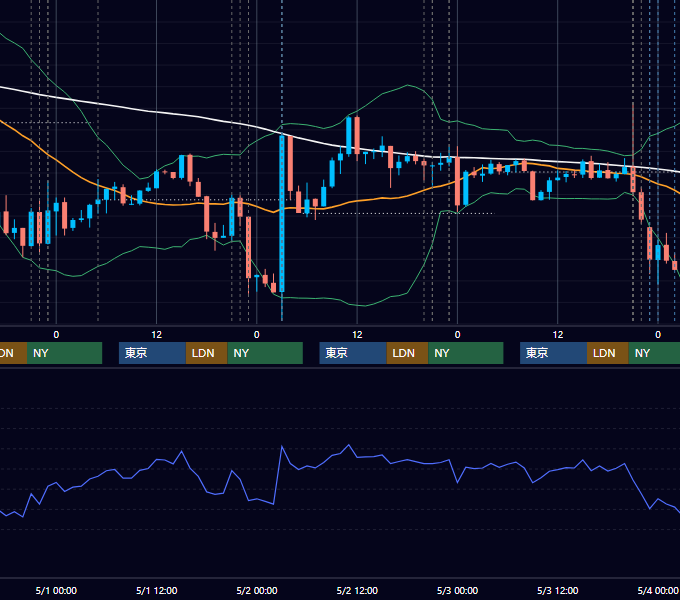Image resolution: width=680 pixels, height=600 pixels.
Task: Click hour label 12 above the 5/2 12:00 date
Action: [357, 335]
